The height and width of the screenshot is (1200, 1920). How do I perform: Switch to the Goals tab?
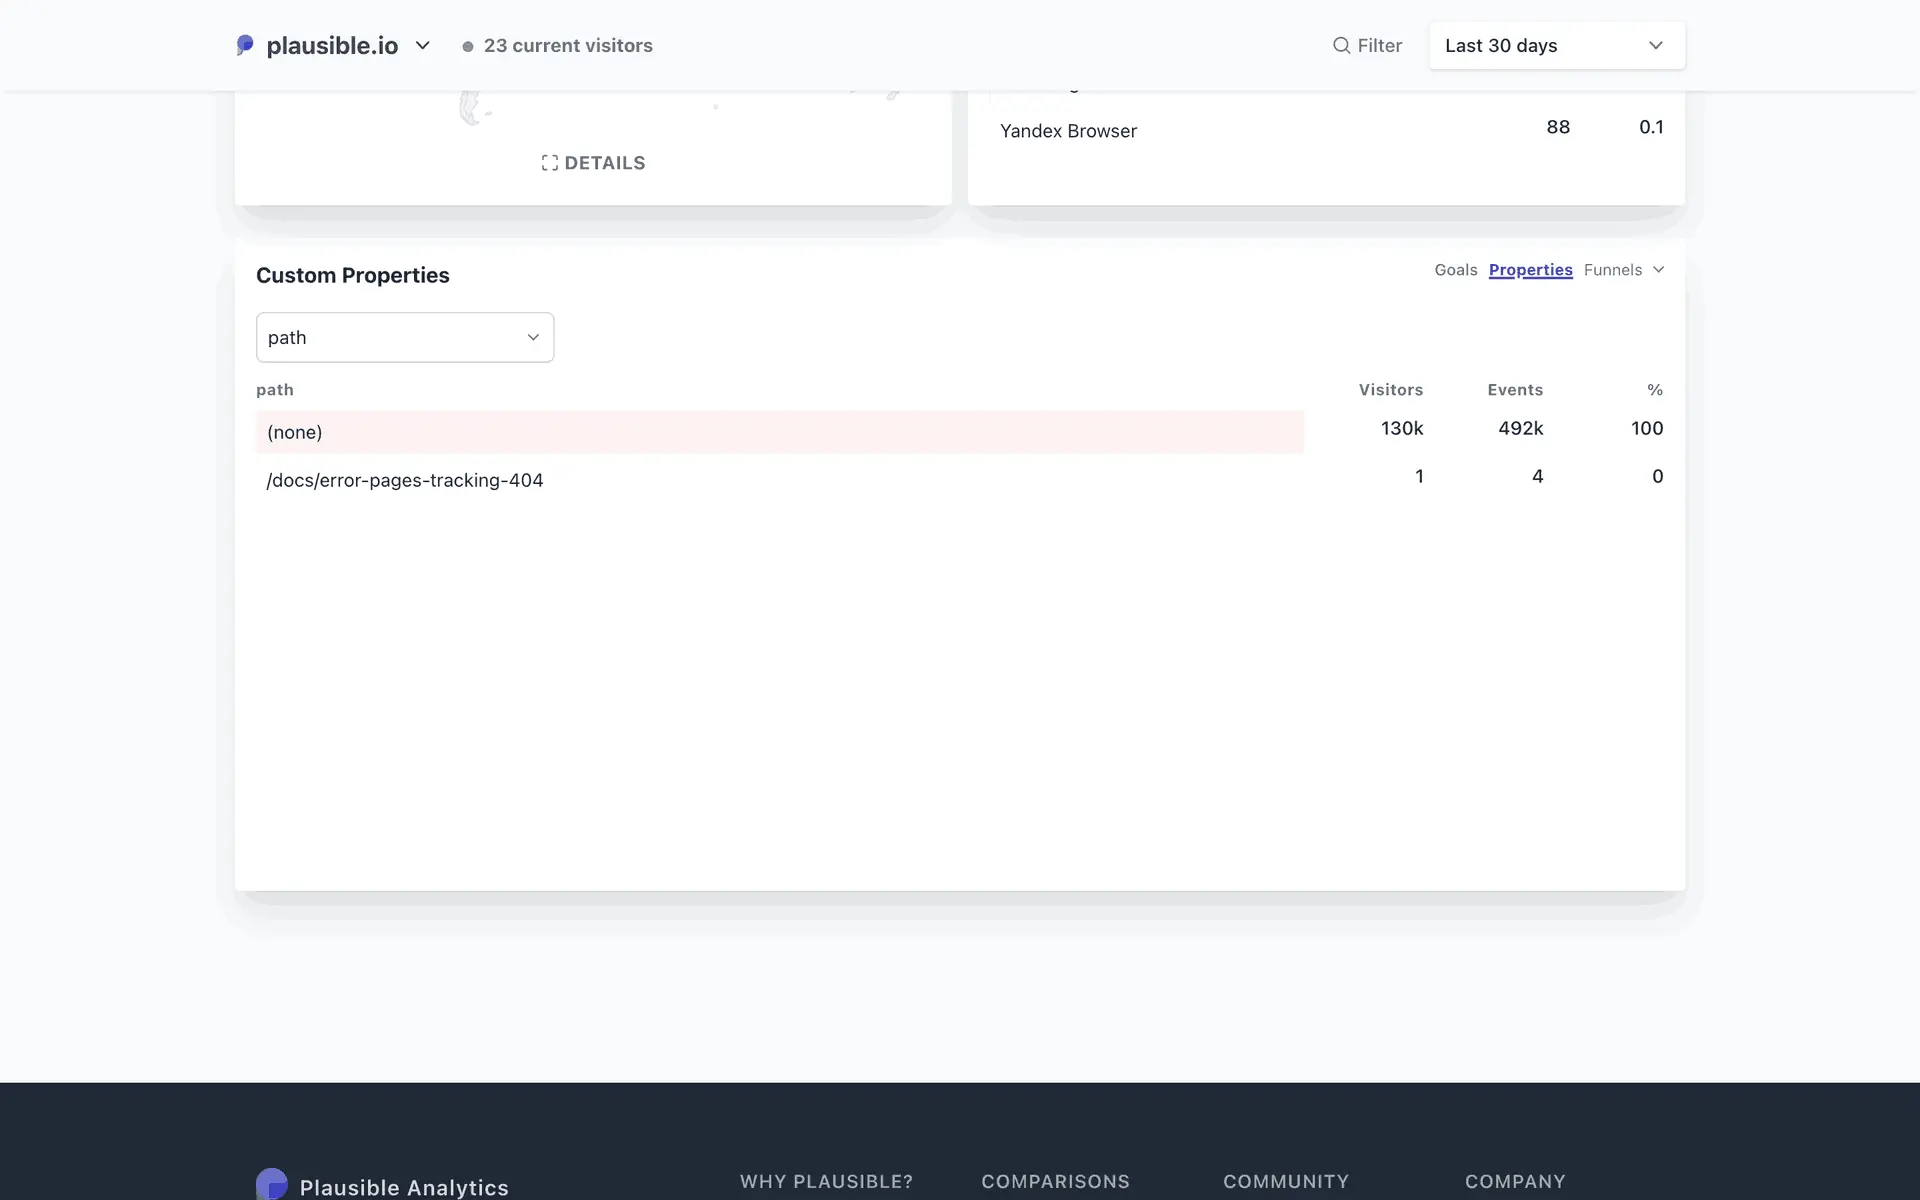coord(1455,270)
